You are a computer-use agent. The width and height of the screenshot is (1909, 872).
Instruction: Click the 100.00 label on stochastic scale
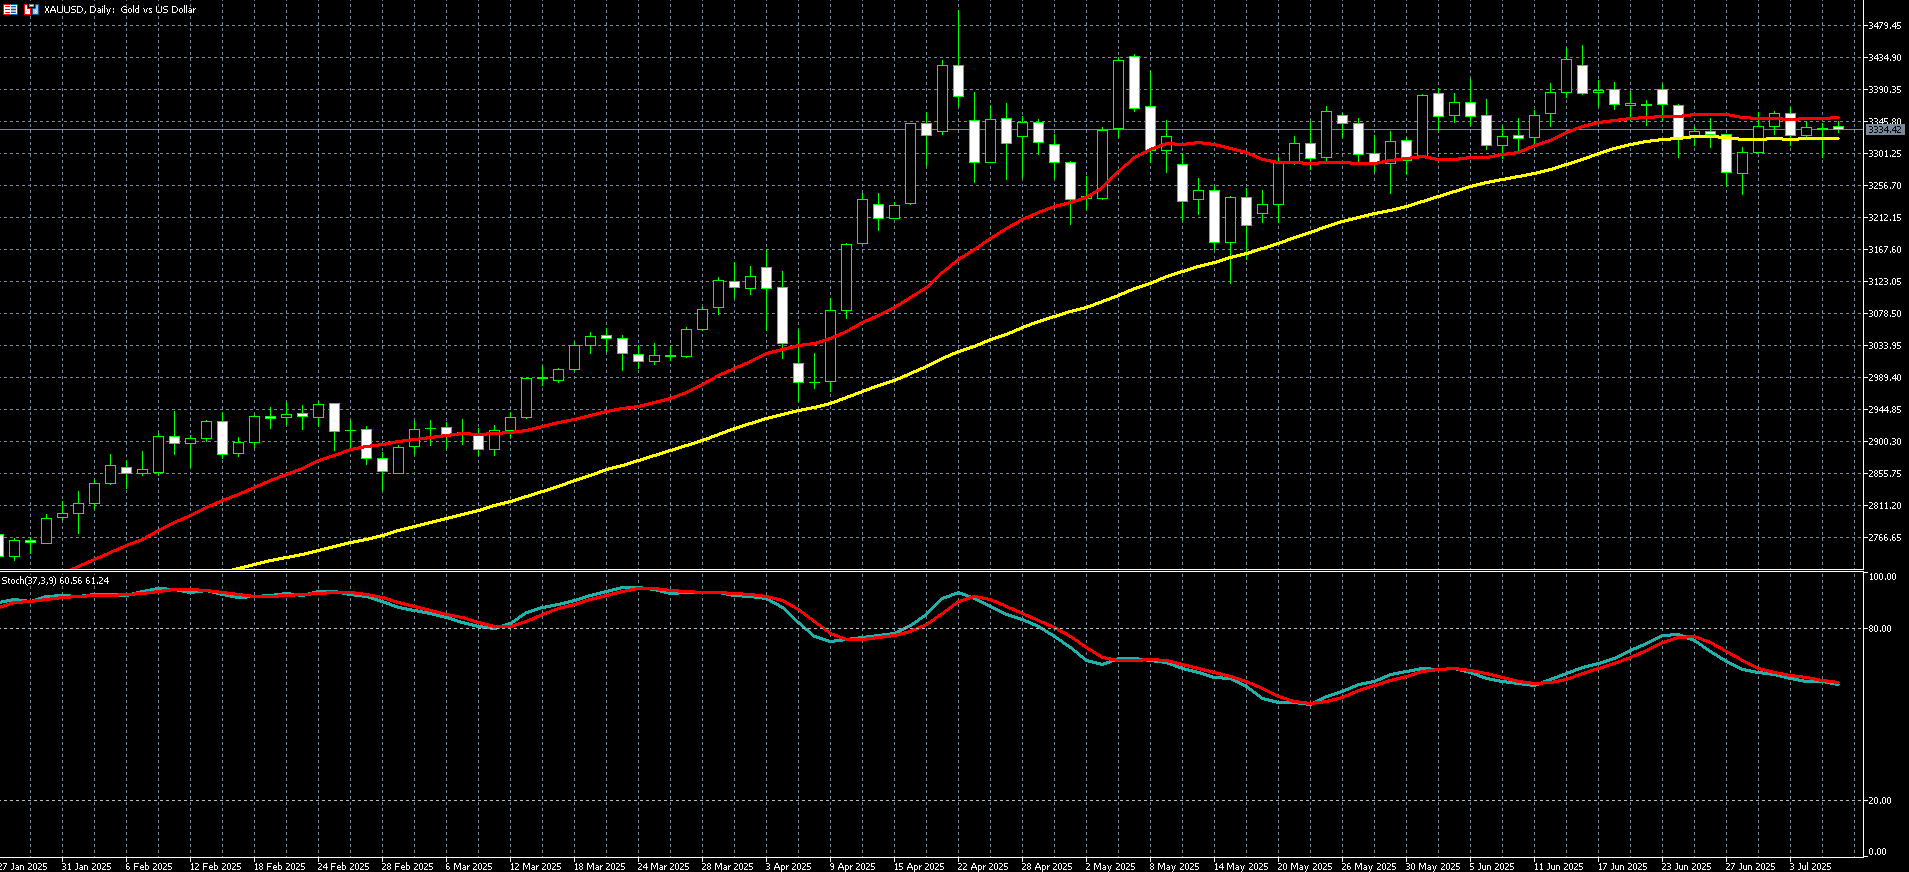pyautogui.click(x=1883, y=578)
